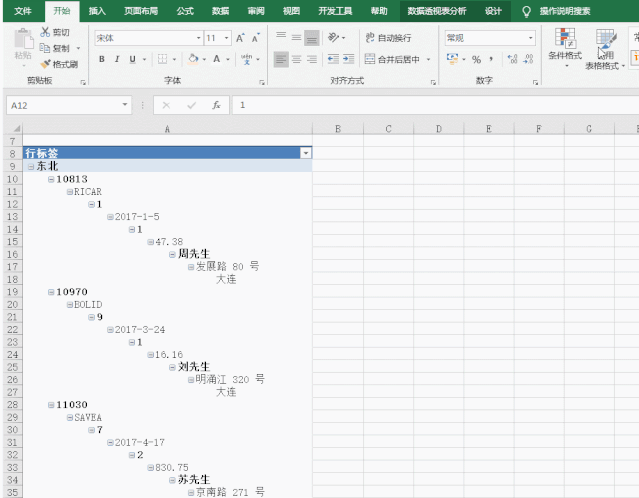Switch to the 插入 ribbon tab

(x=97, y=11)
